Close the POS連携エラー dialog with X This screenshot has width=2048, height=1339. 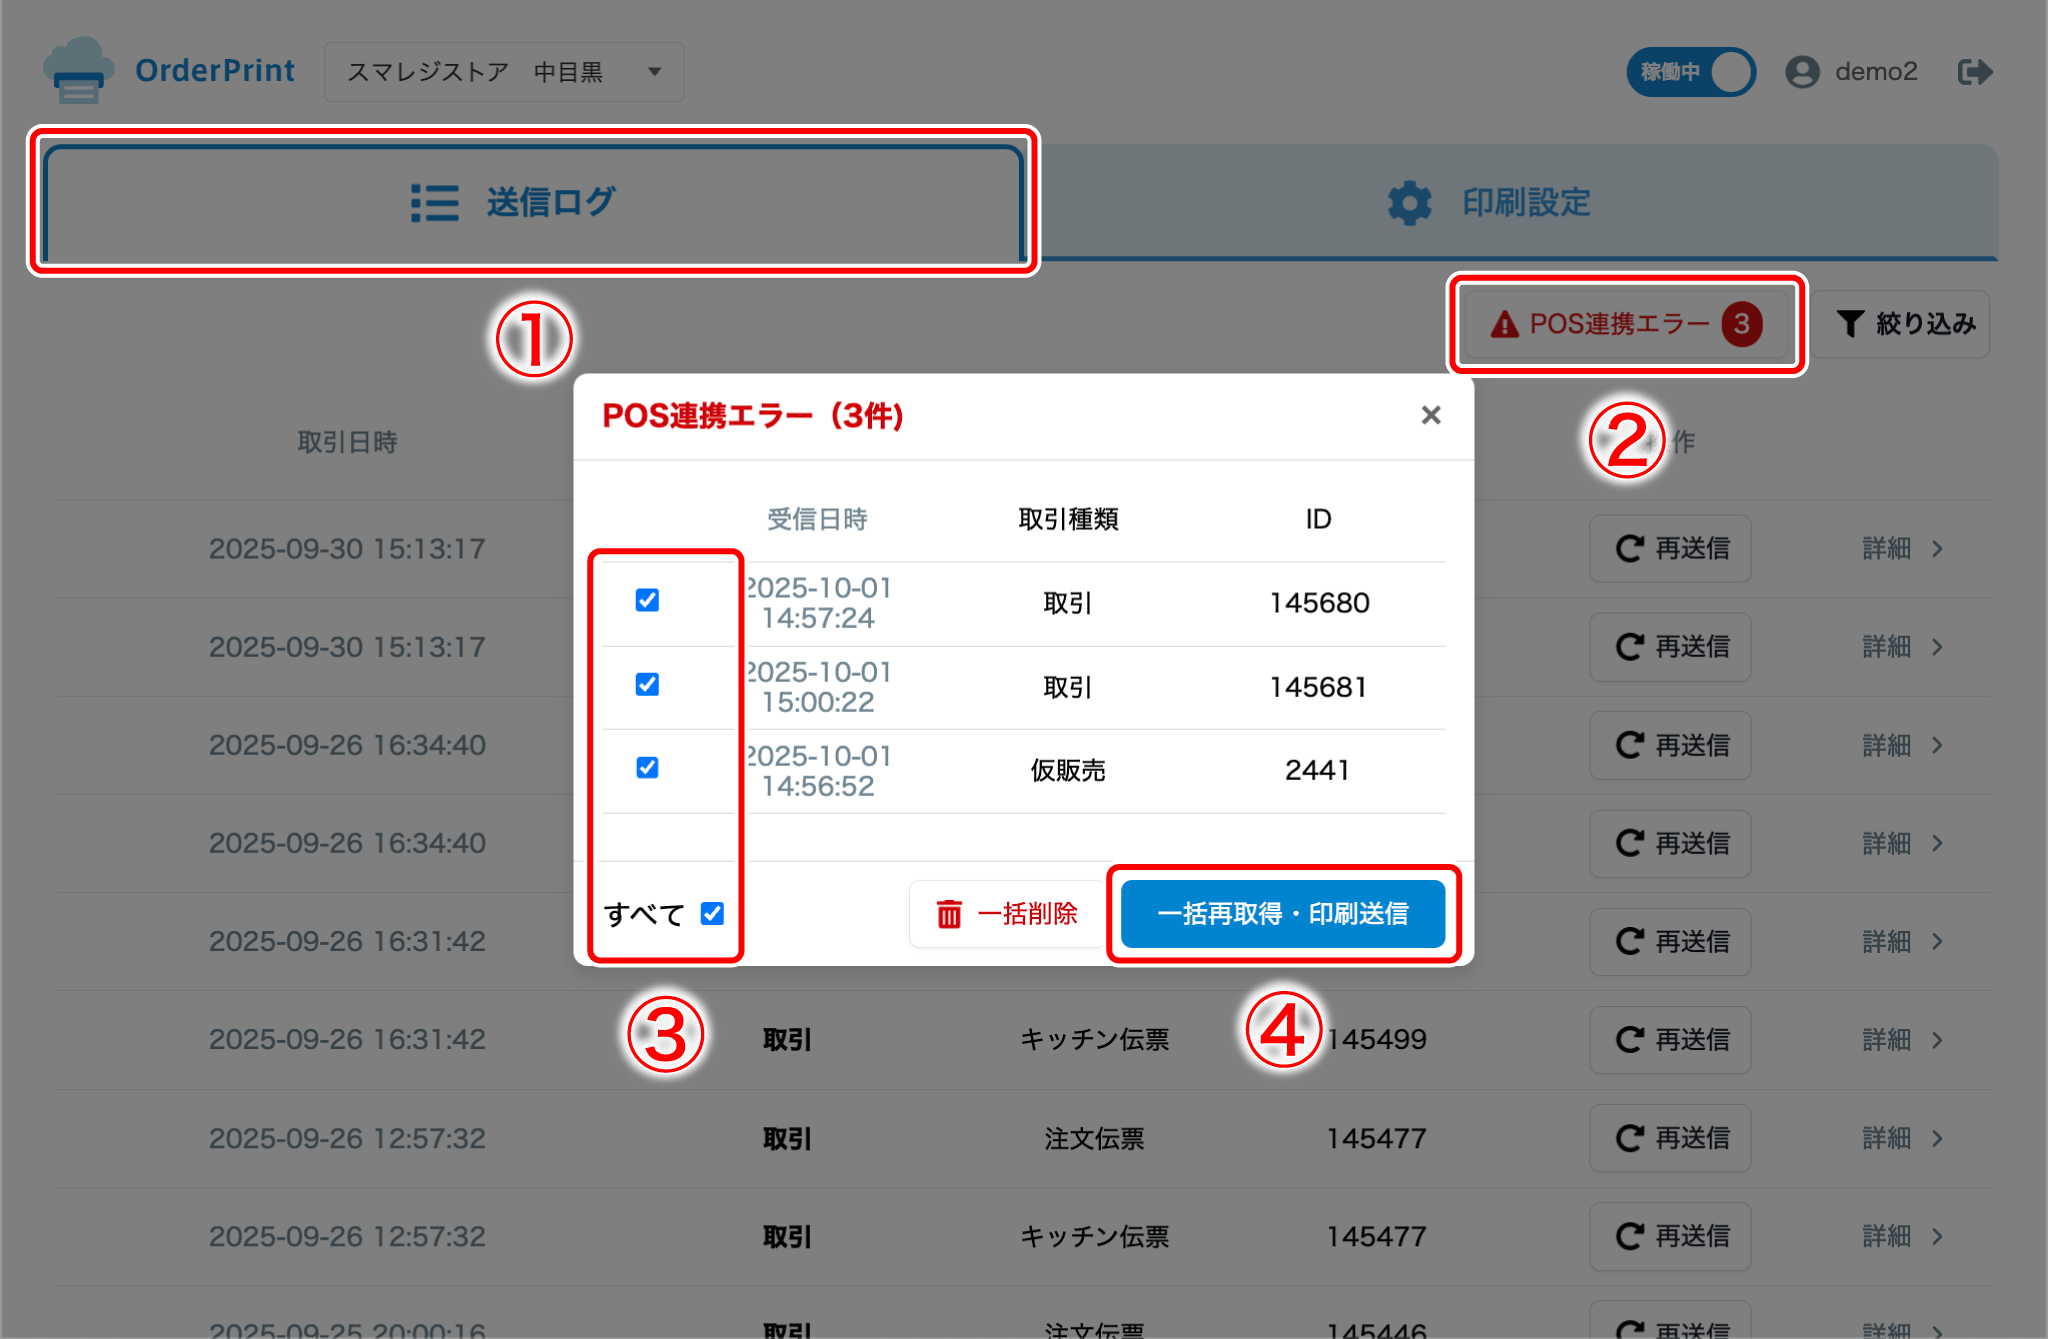click(1431, 415)
